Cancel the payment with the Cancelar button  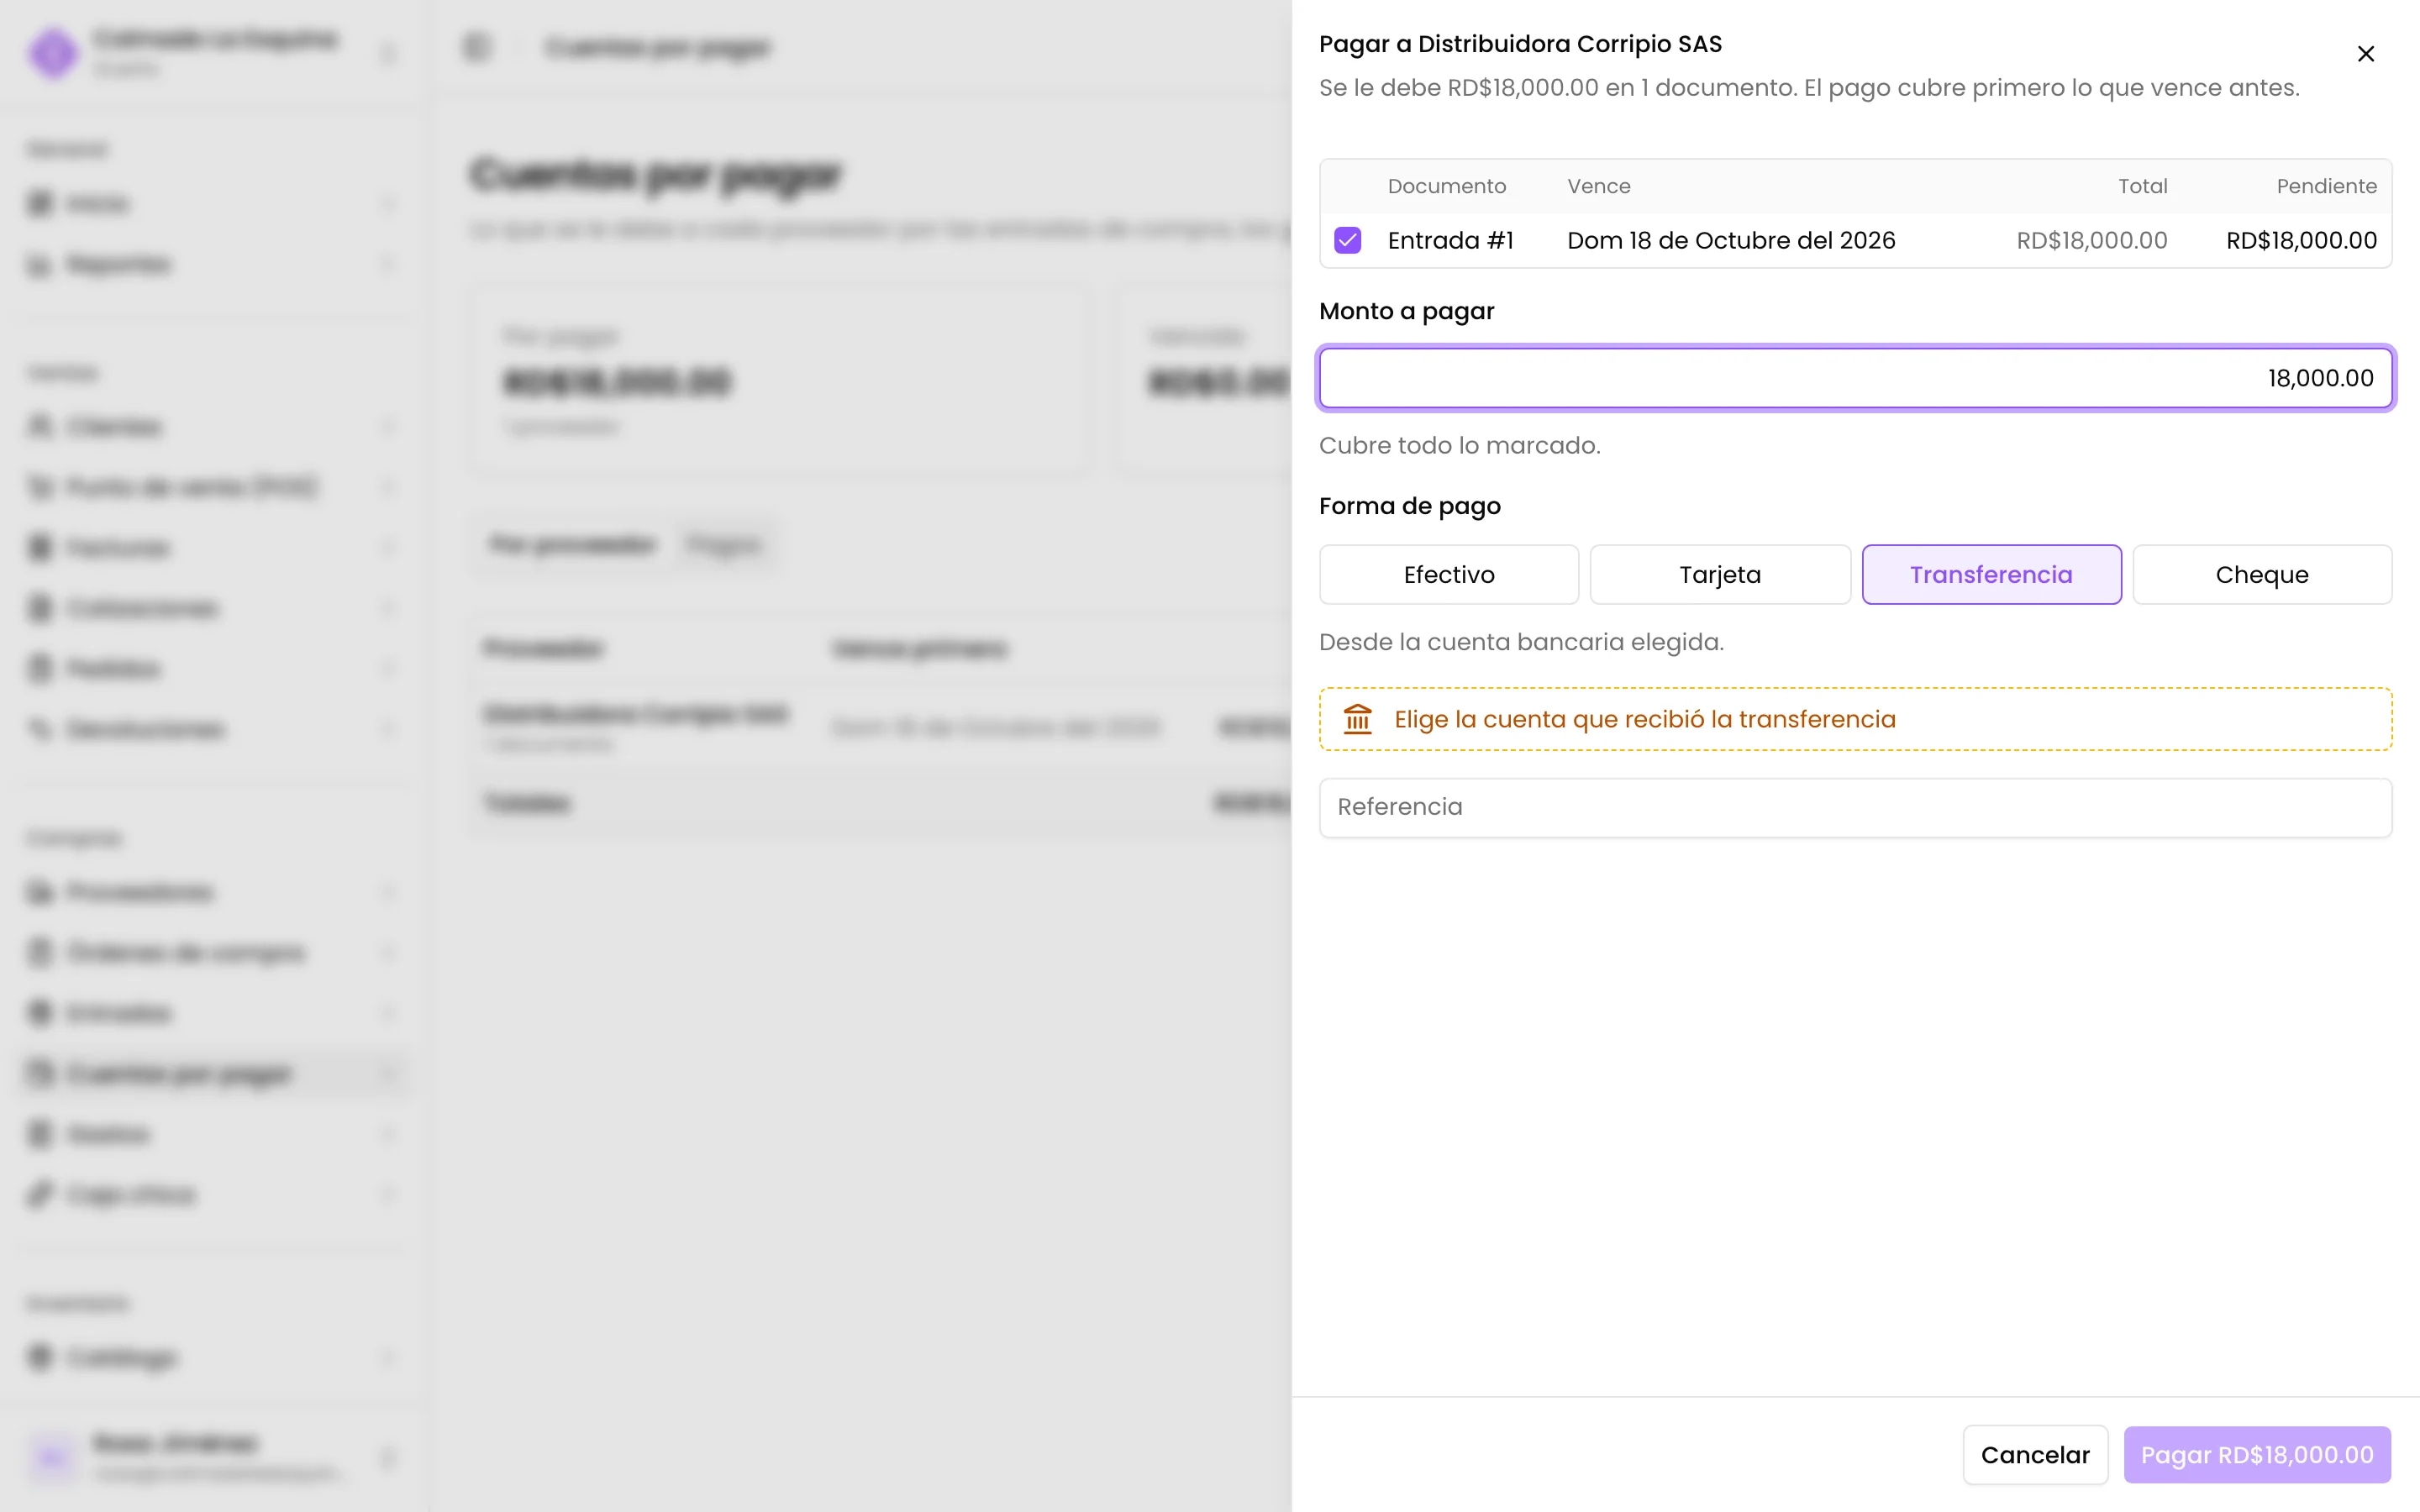coord(2035,1455)
